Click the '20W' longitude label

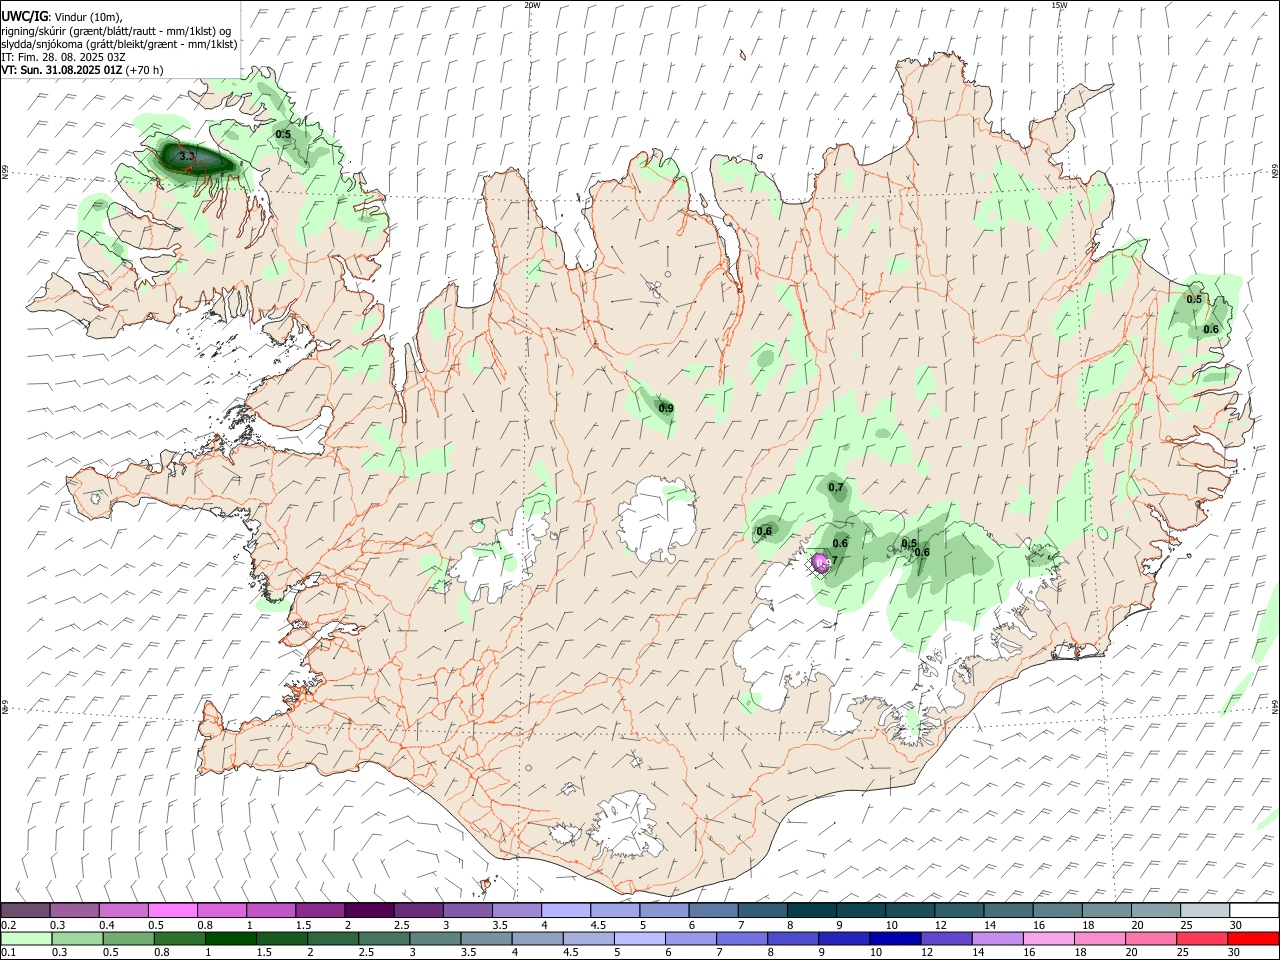pyautogui.click(x=532, y=5)
